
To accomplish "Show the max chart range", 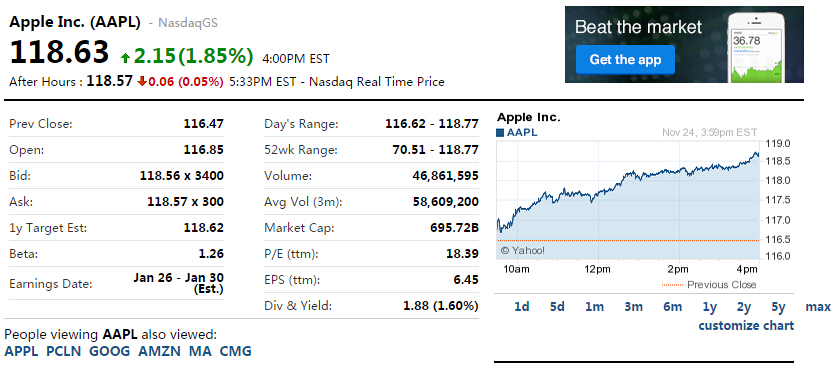I will [818, 307].
